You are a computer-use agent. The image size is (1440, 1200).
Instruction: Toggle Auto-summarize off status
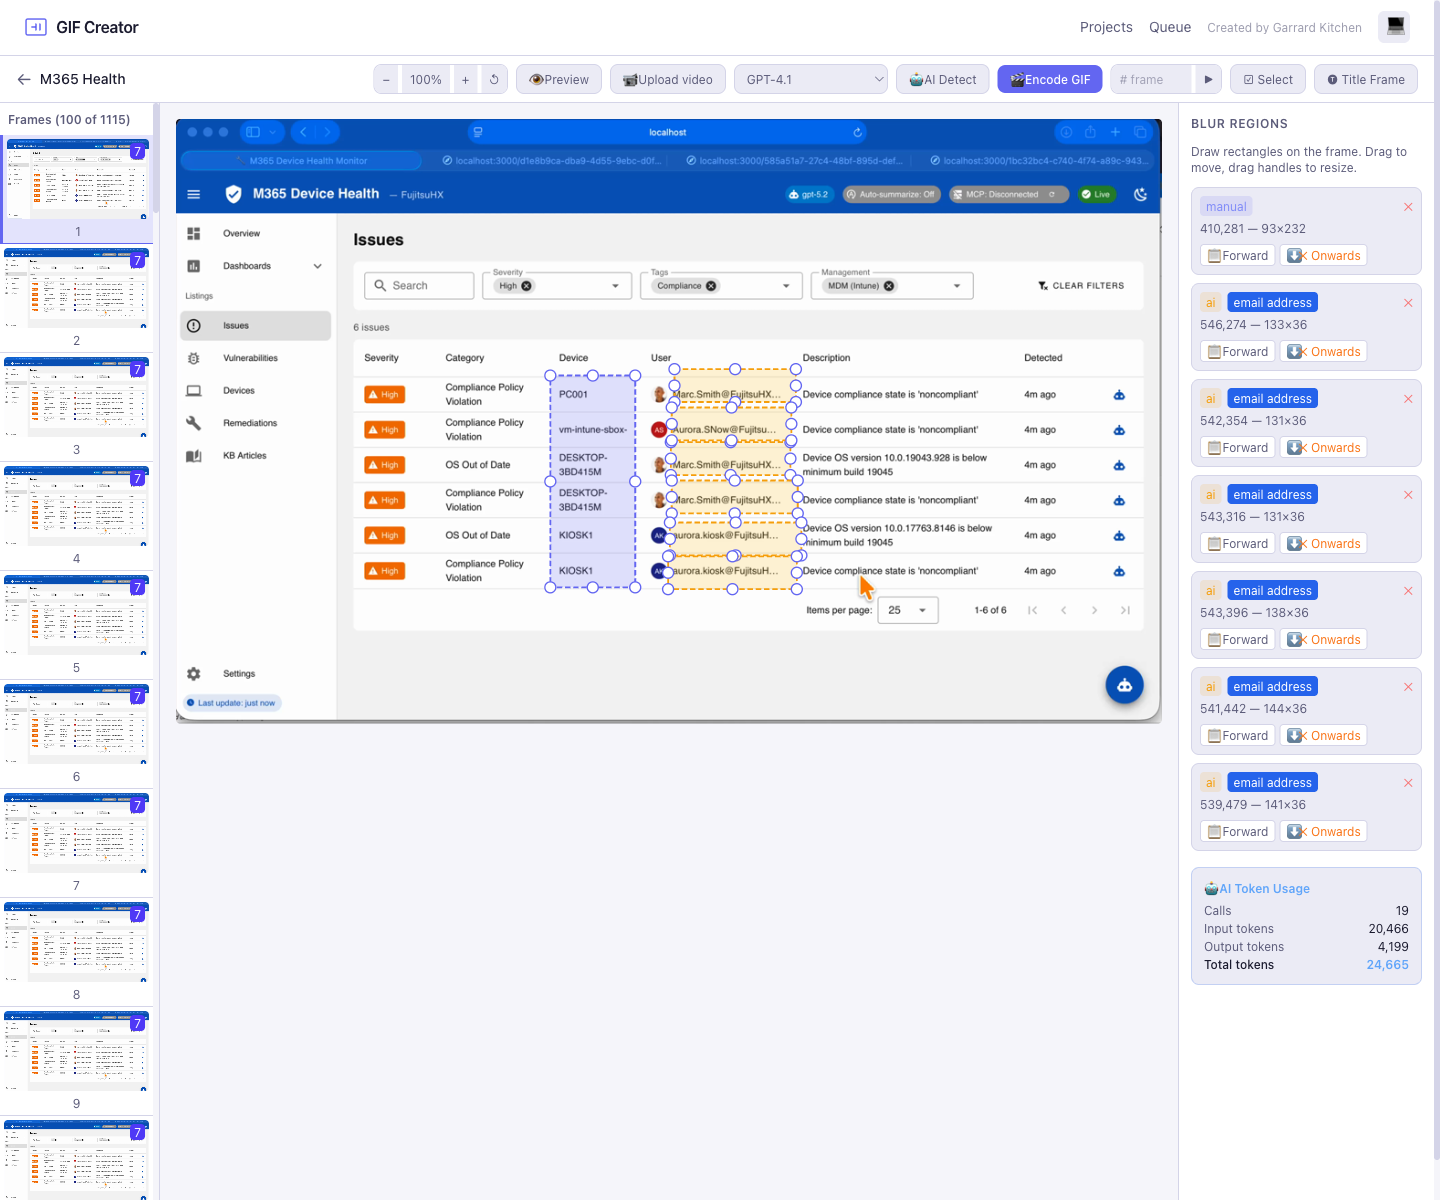[x=890, y=194]
